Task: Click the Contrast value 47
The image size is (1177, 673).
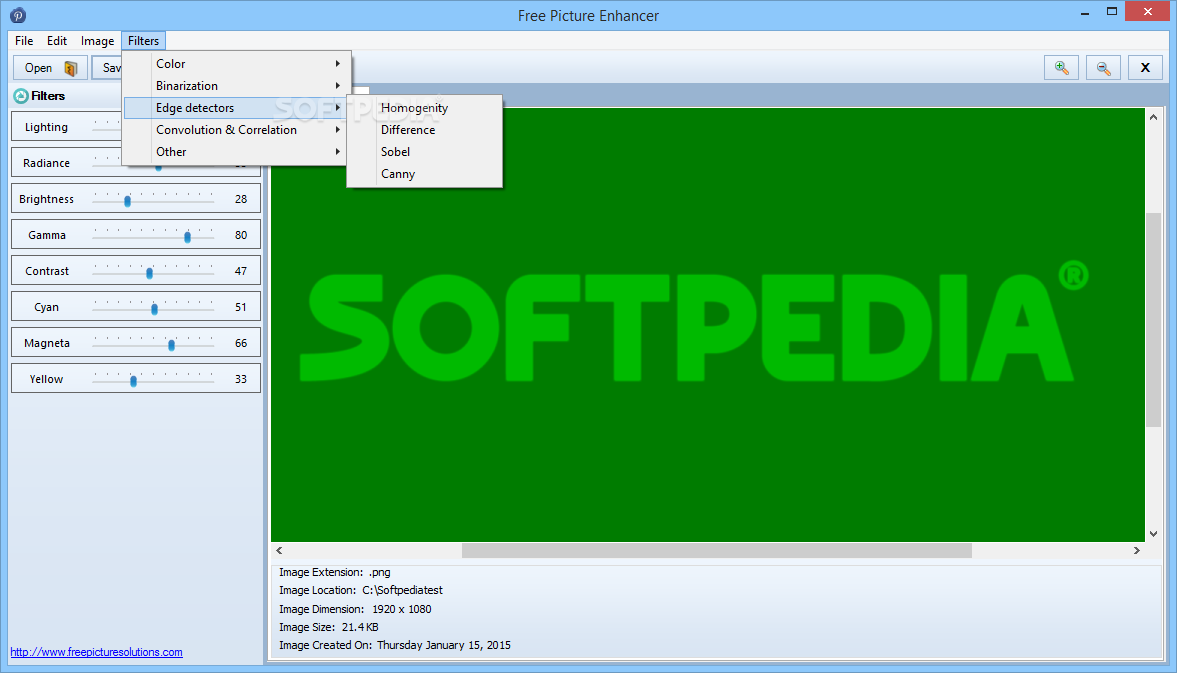Action: (241, 271)
